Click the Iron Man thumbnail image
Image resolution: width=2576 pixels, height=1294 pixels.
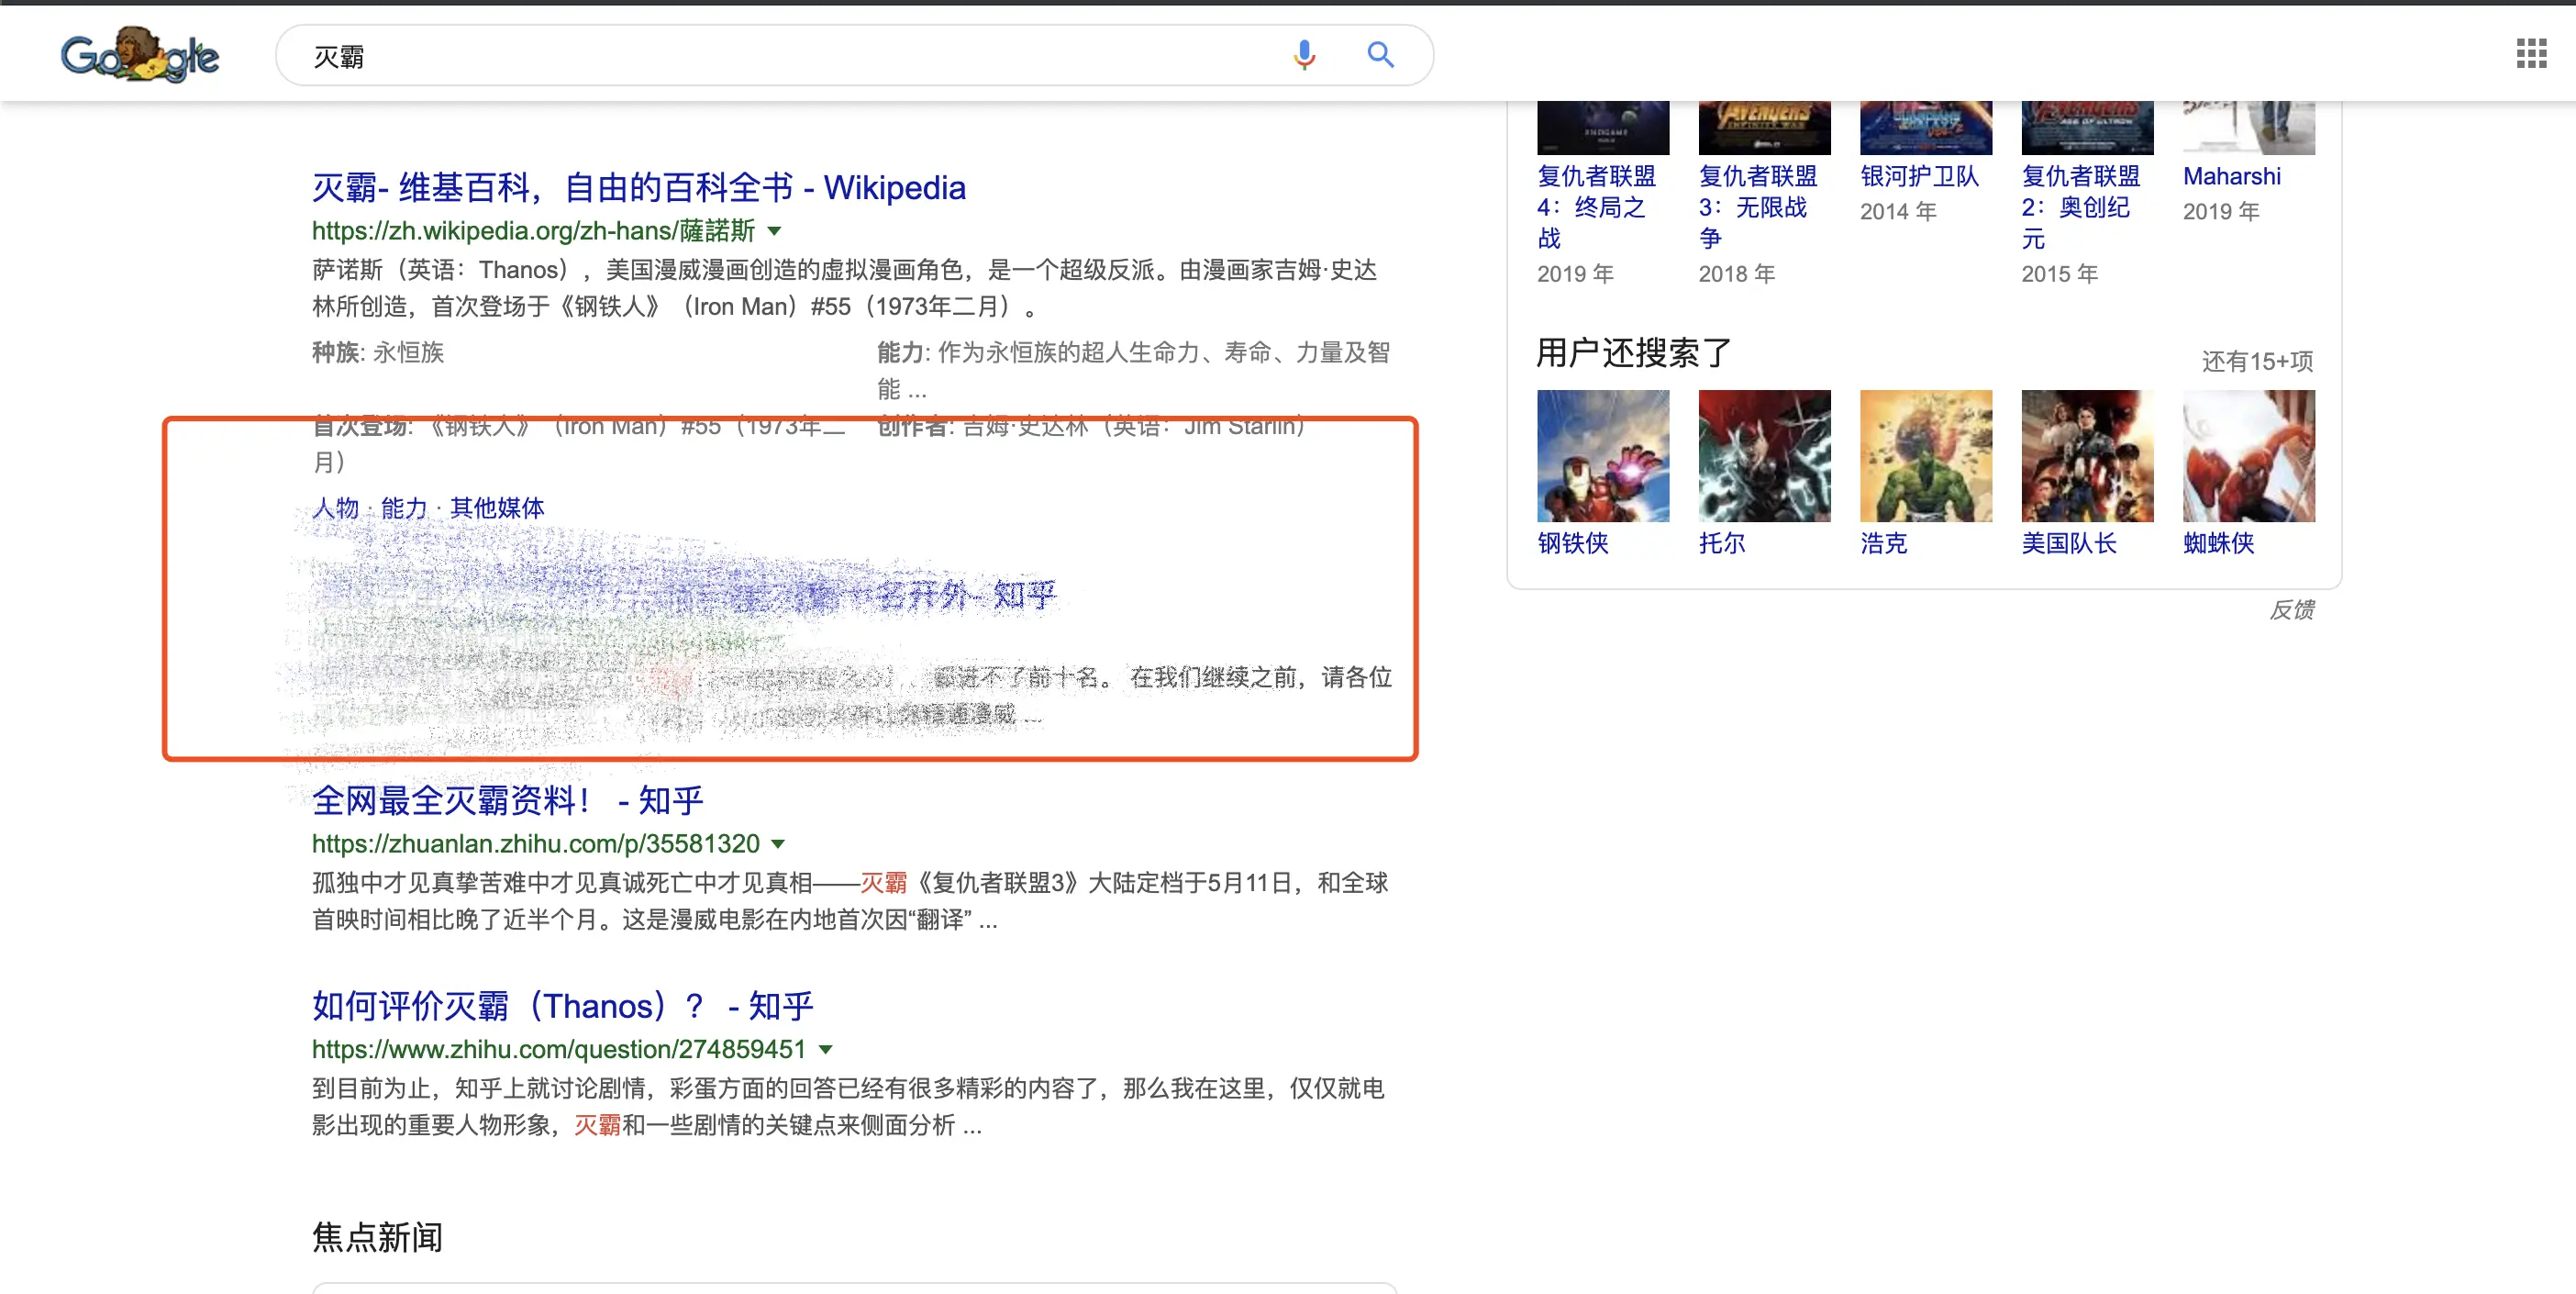click(x=1602, y=456)
